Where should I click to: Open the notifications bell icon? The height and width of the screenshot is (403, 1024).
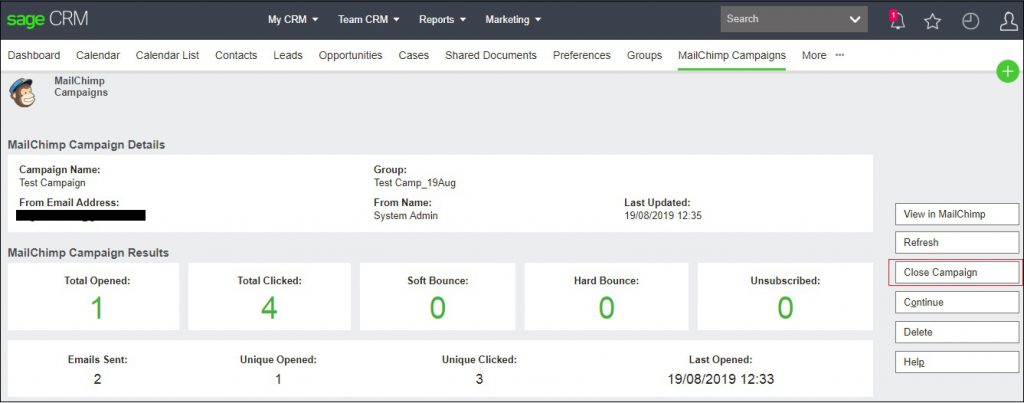[x=897, y=20]
